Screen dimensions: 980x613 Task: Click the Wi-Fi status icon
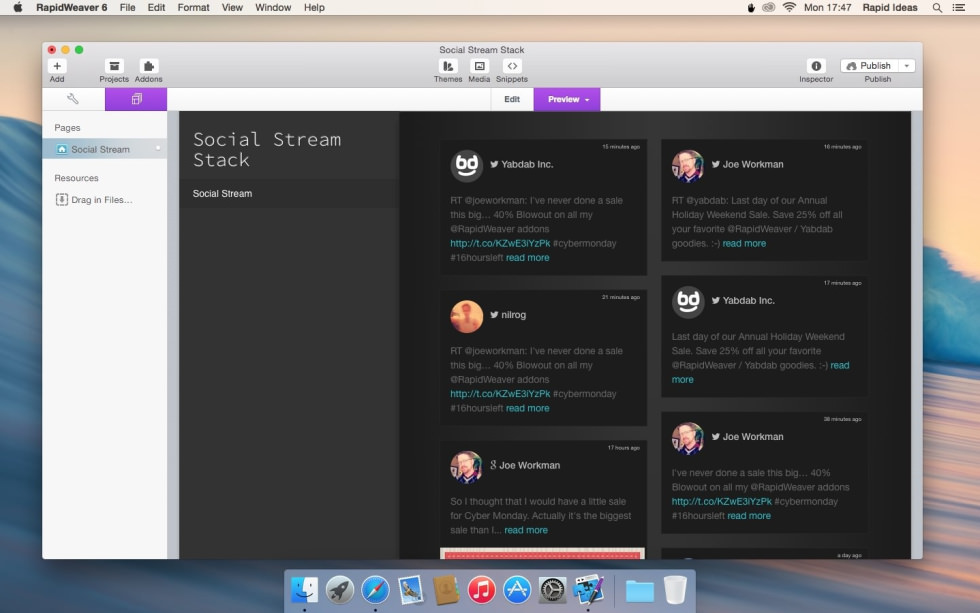click(789, 7)
